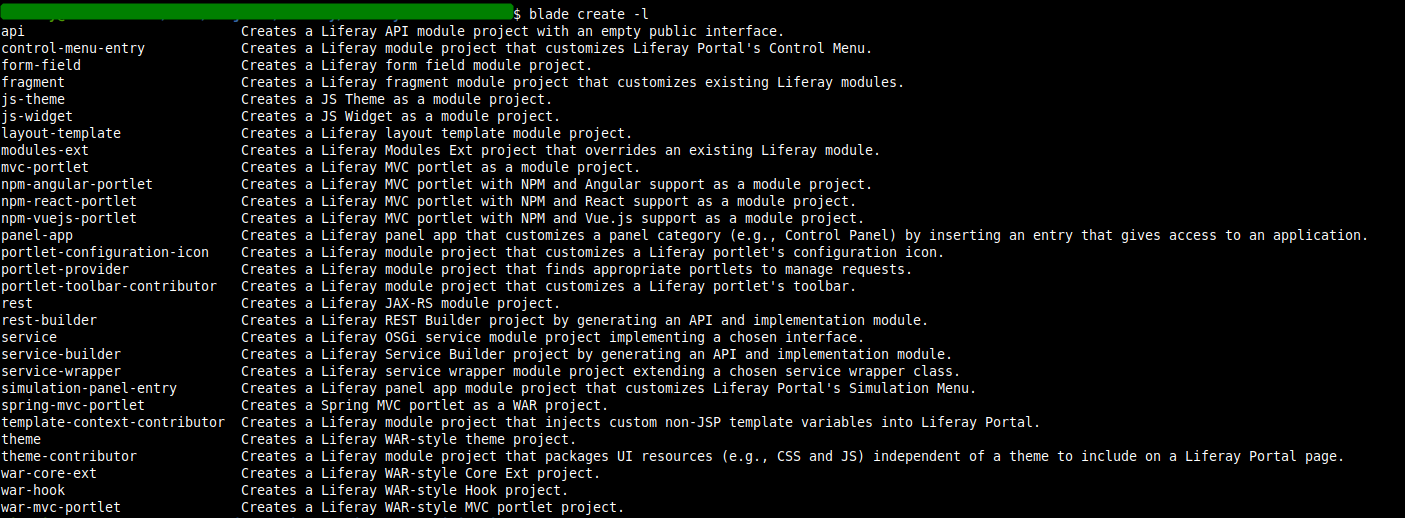
Task: Click the 'modules-ext' template name
Action: pyautogui.click(x=45, y=150)
